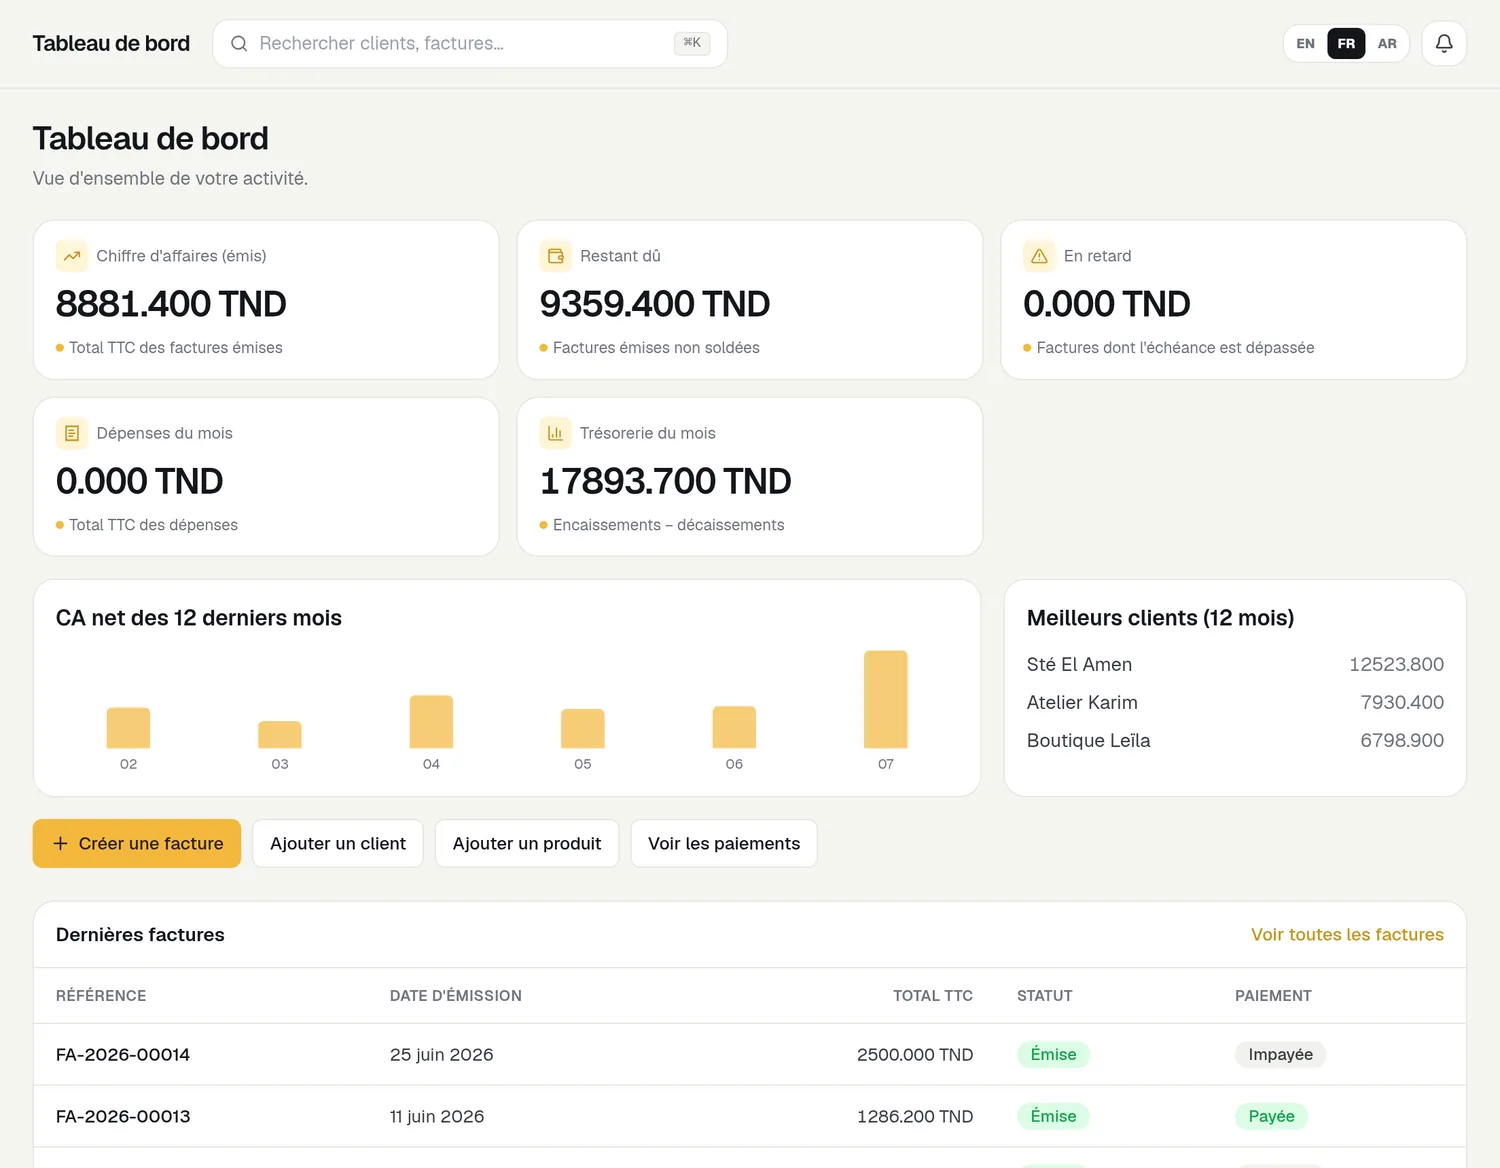Open invoice FA-2026-00013
Viewport: 1500px width, 1168px height.
pos(123,1117)
